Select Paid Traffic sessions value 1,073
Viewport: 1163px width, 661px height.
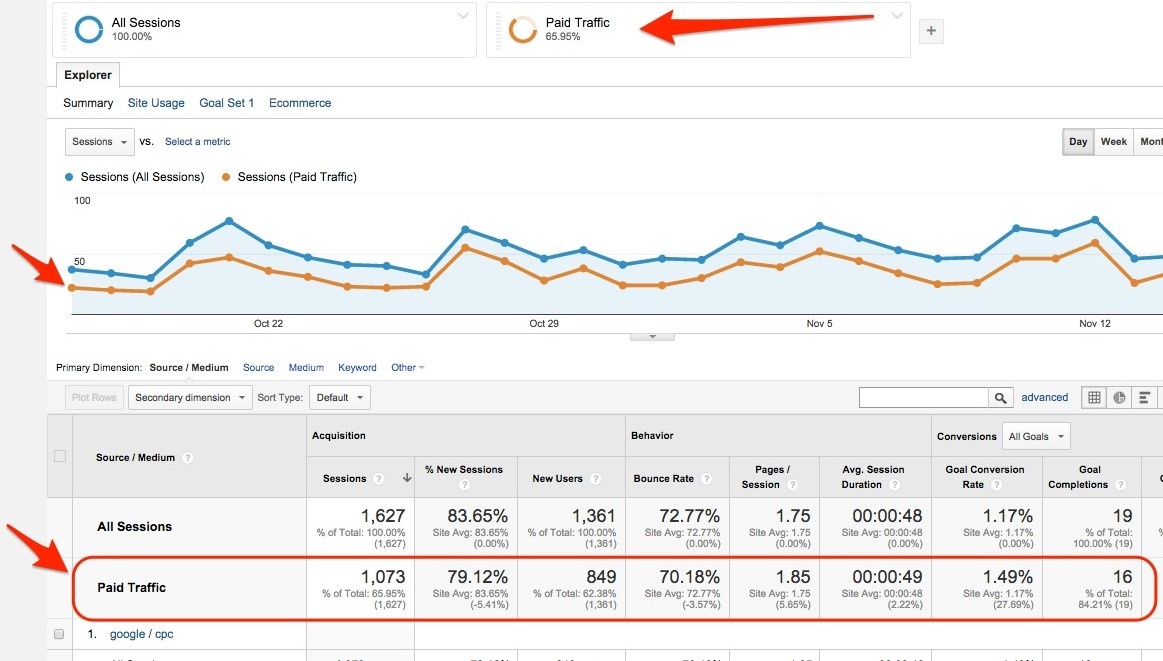tap(383, 577)
